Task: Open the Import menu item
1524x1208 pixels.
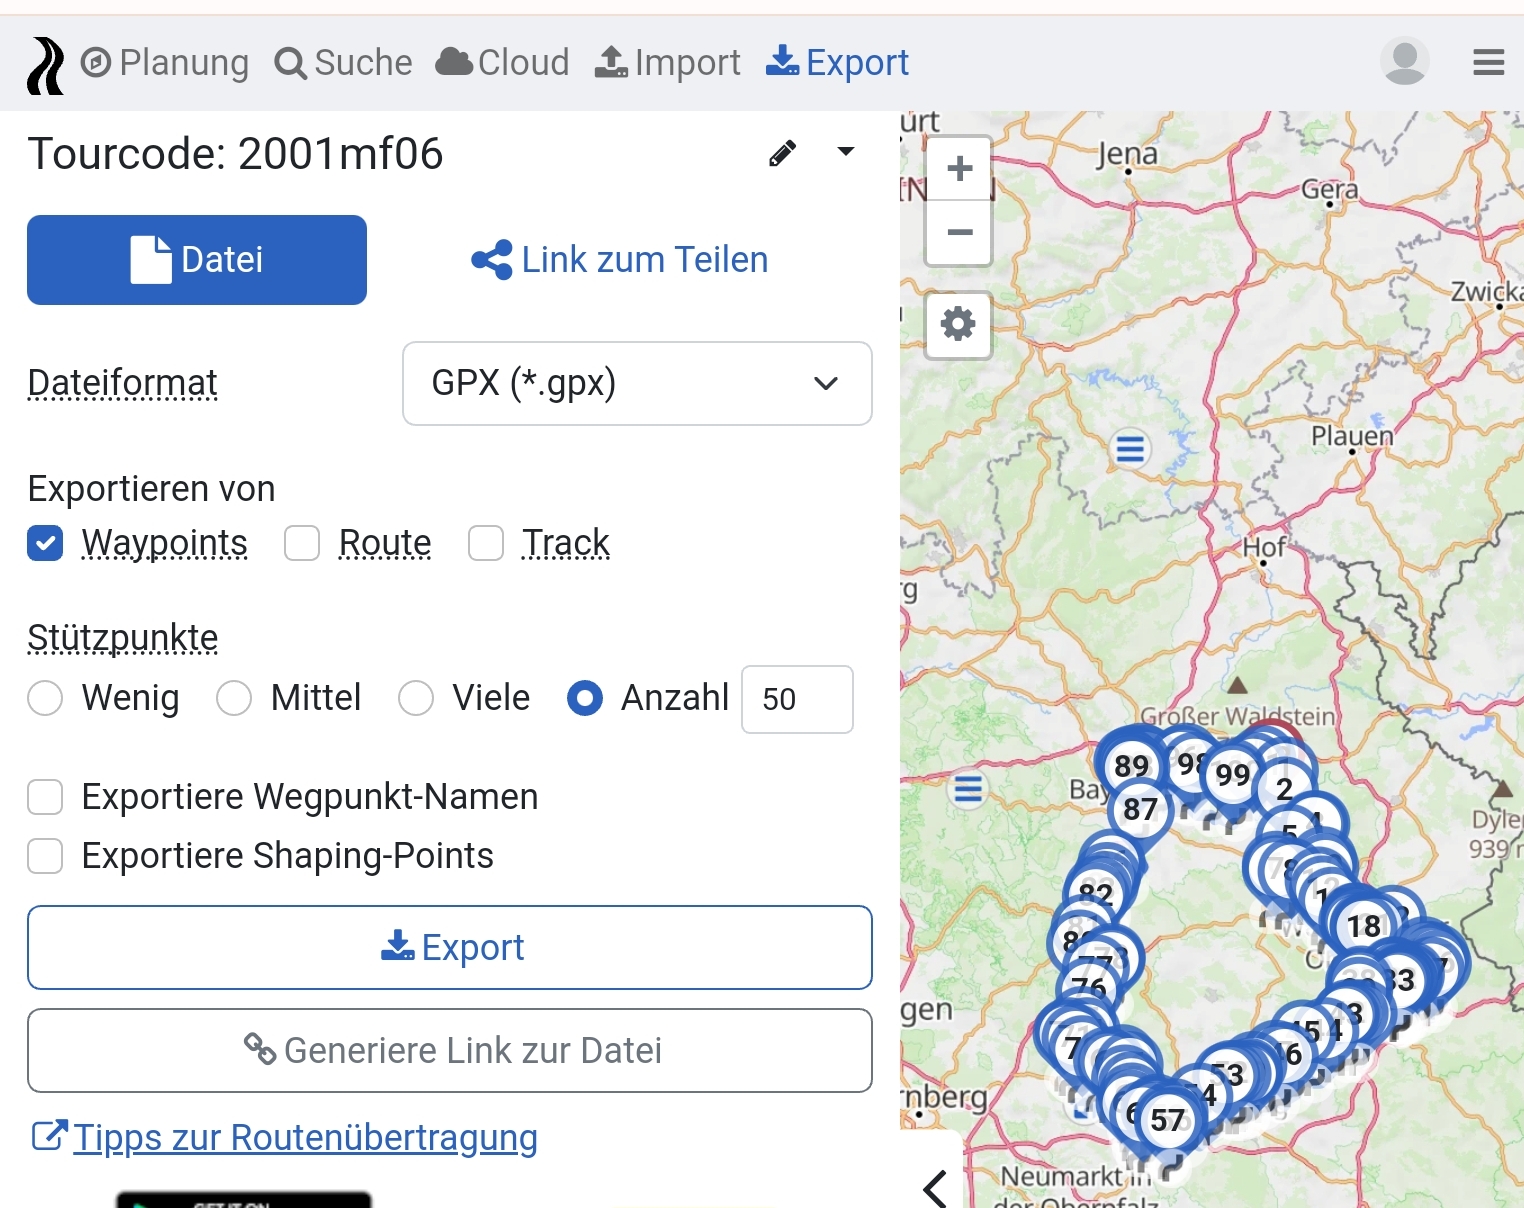Action: coord(668,62)
